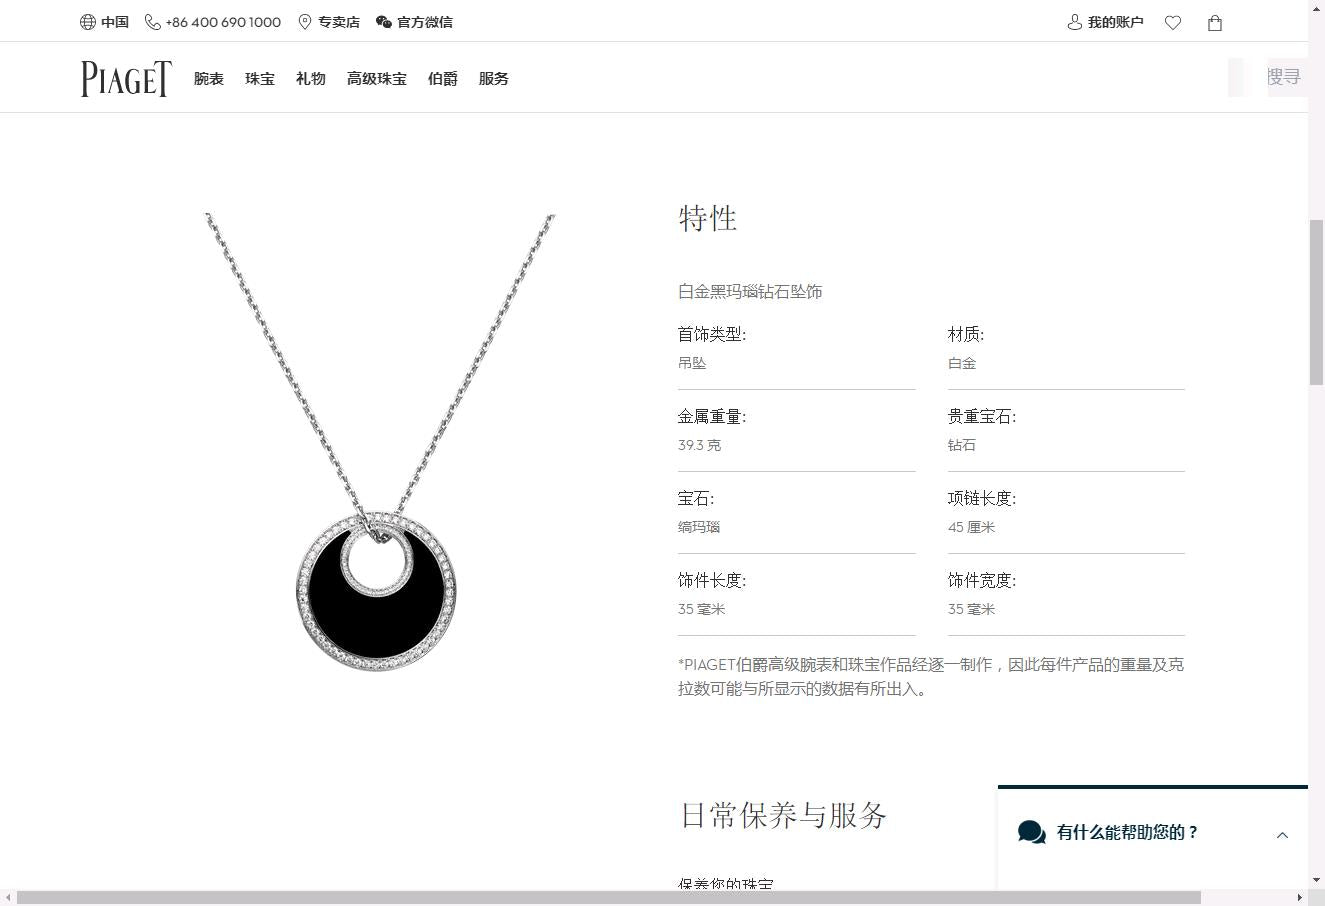Open the 腕表 watches menu
Screen dimensions: 1325x906
coord(209,79)
